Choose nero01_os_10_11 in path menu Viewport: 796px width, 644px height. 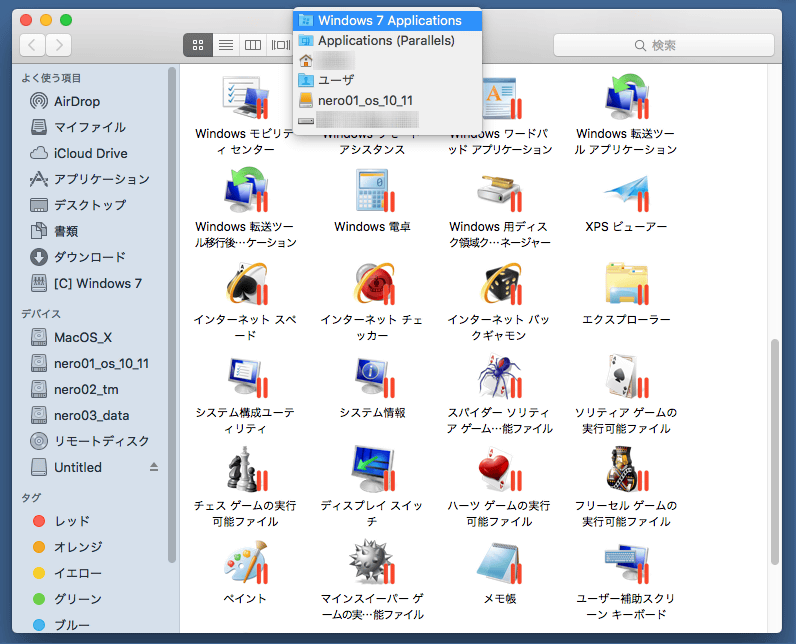pyautogui.click(x=387, y=100)
